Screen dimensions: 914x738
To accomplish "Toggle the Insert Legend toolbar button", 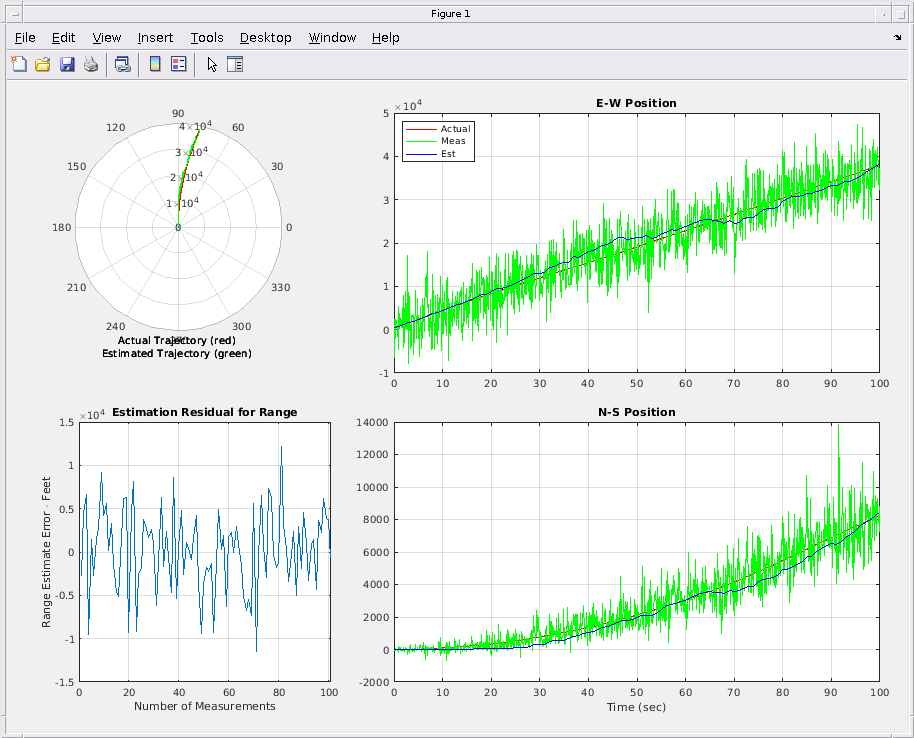I will click(179, 65).
